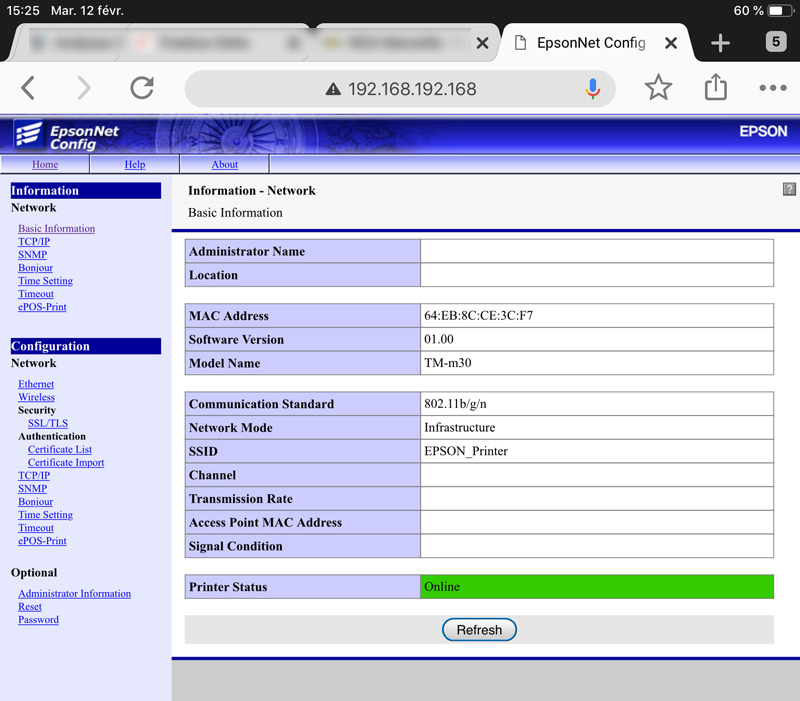Open TCP/IP under Configuration

tap(34, 475)
